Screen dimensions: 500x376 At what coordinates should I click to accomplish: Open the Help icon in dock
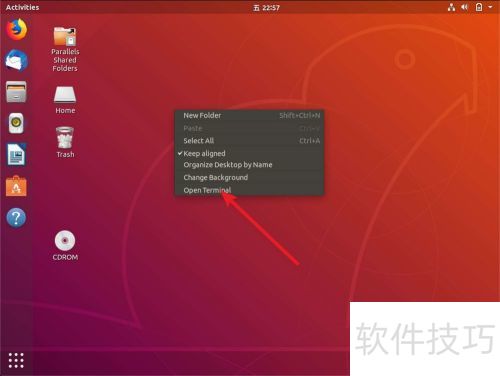(16, 217)
